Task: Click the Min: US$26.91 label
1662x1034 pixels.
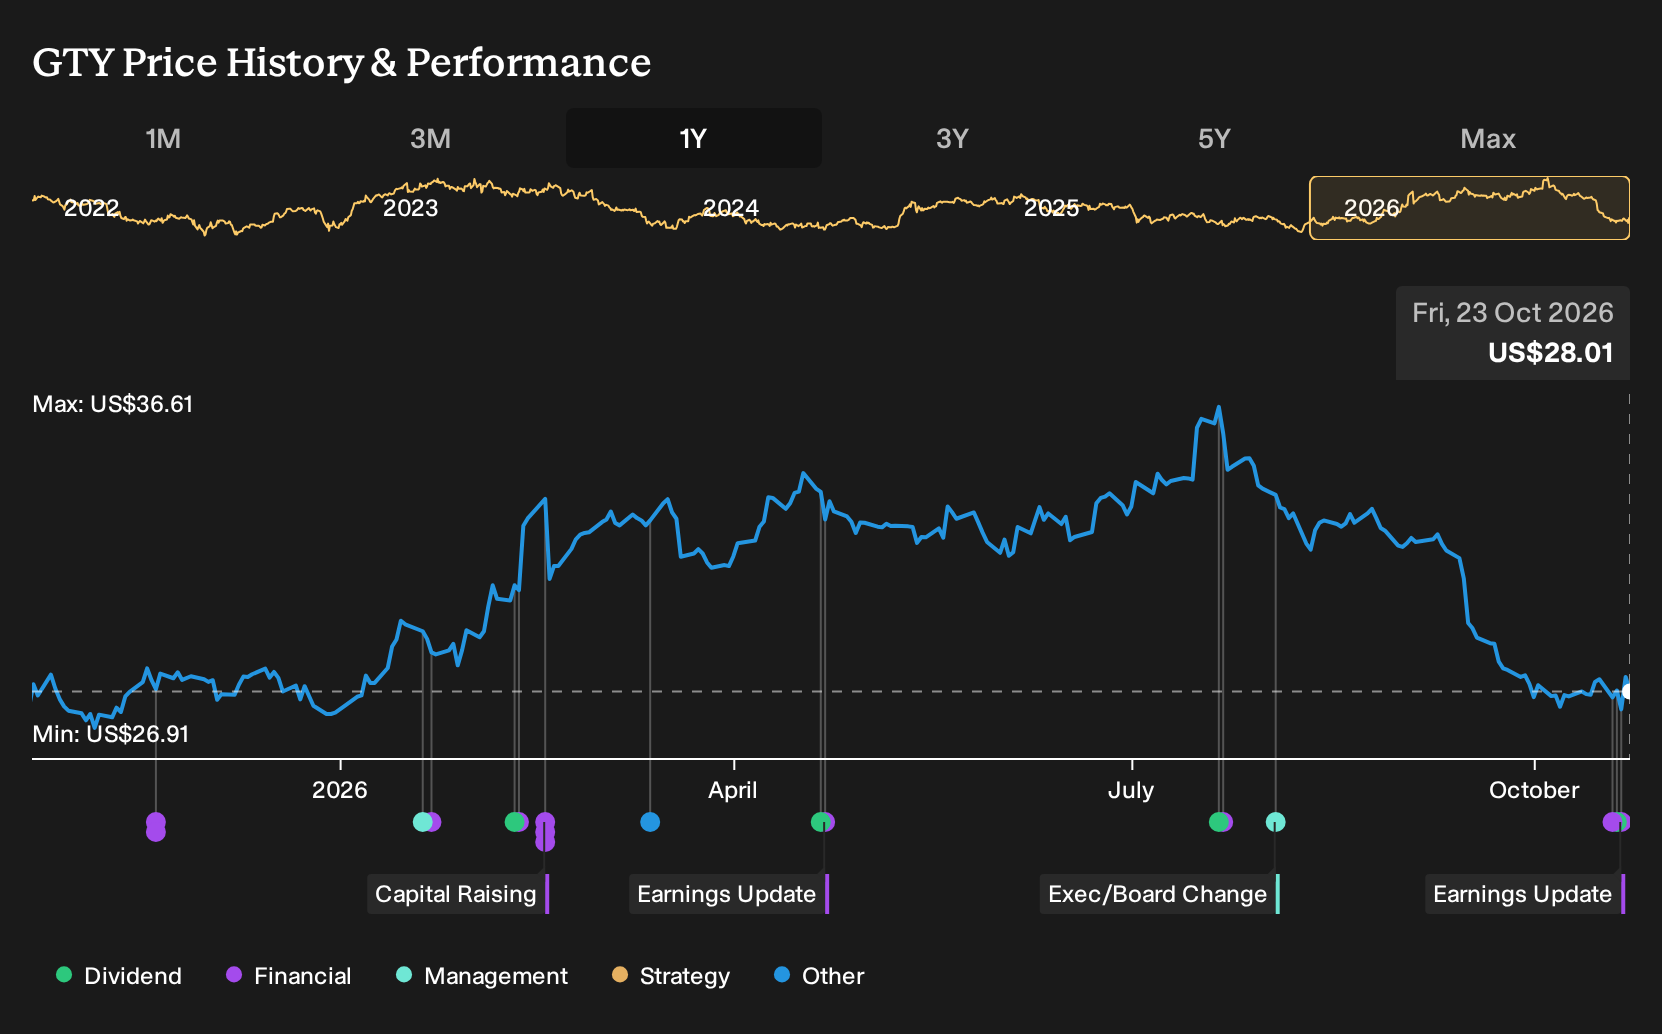Action: [111, 734]
